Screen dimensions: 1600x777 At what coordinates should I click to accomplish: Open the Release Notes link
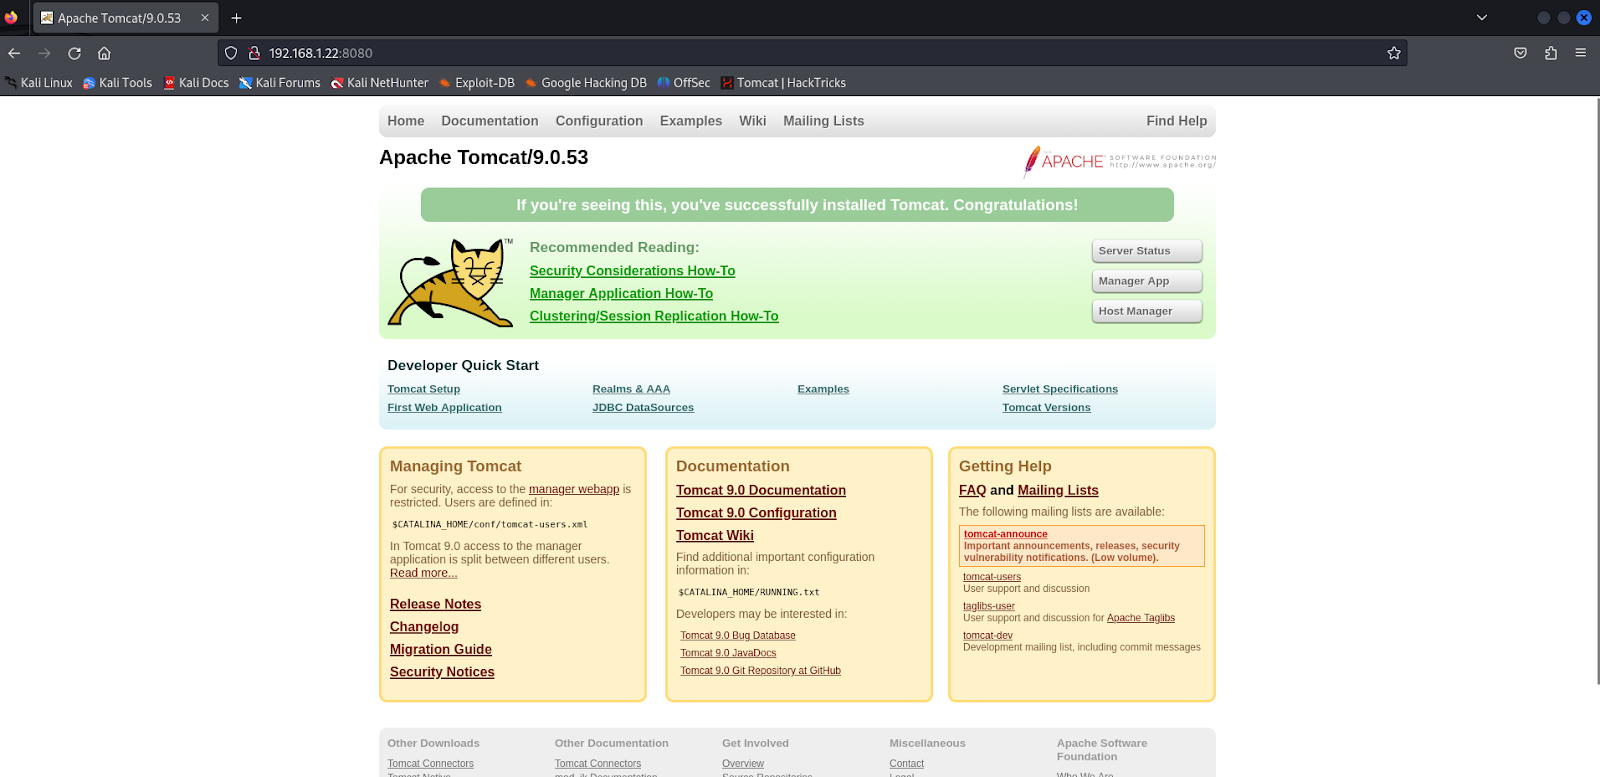[435, 604]
